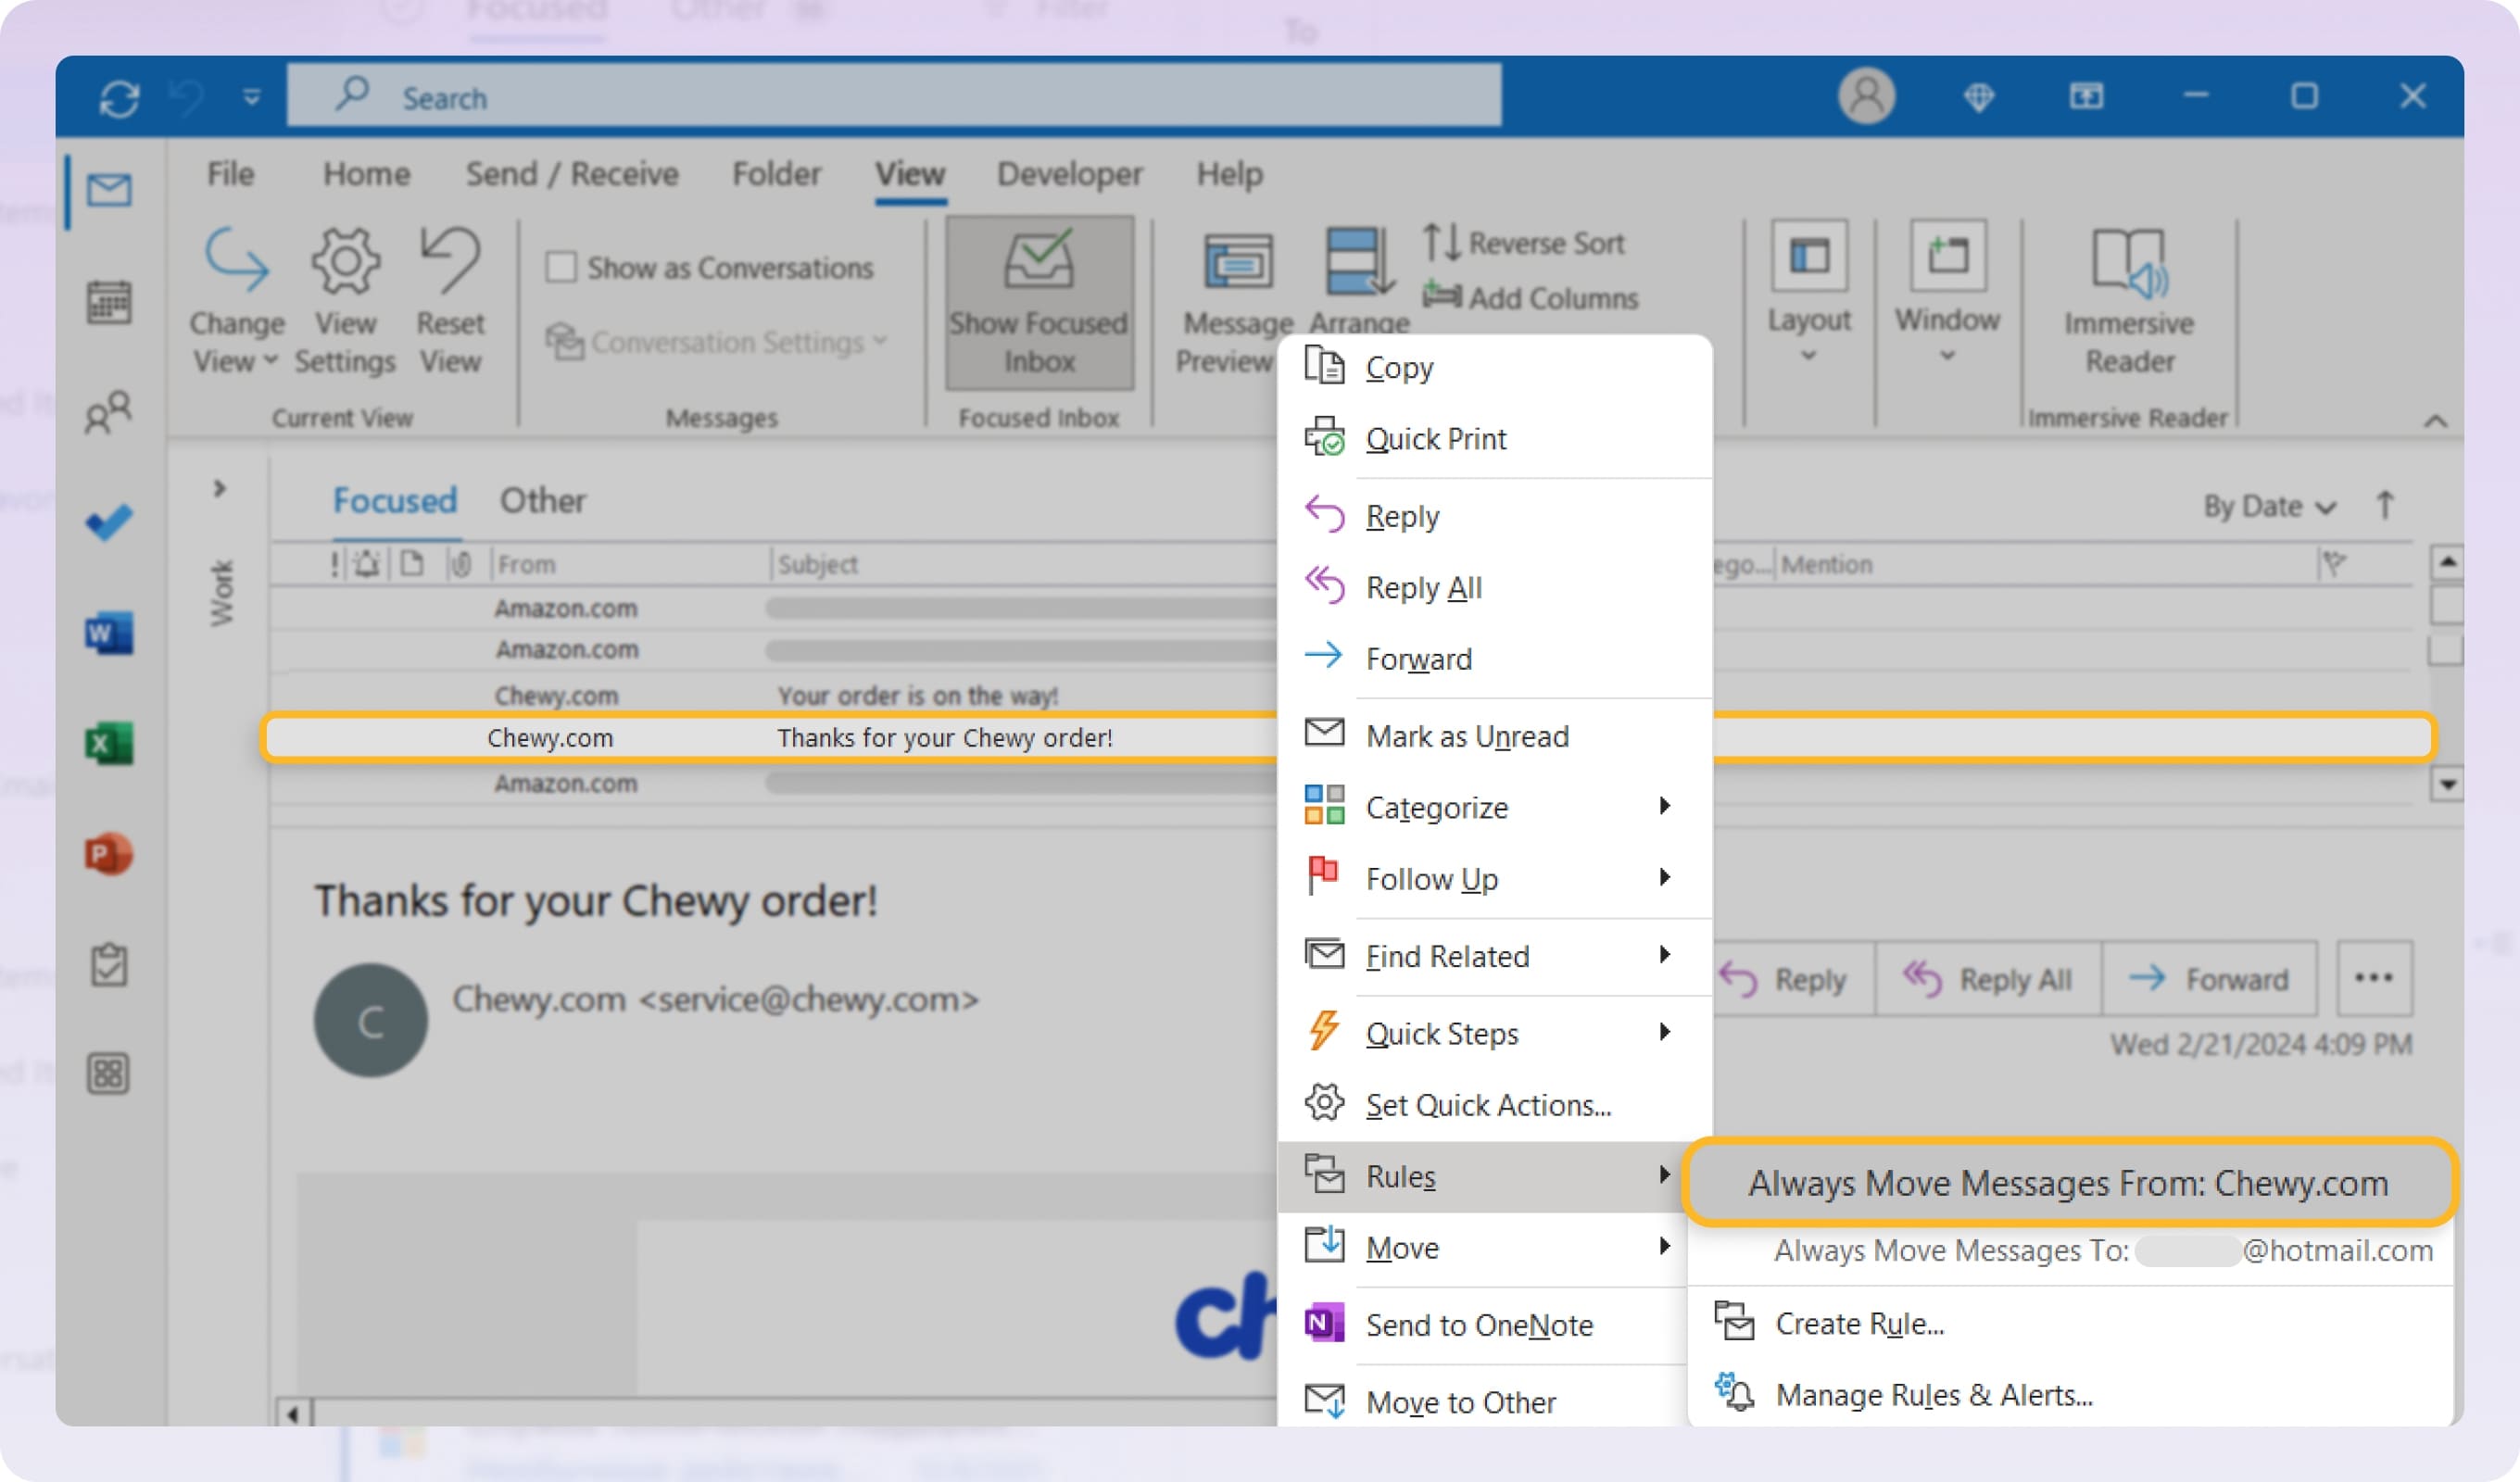Launch Excel from the left sidebar
Viewport: 2520px width, 1482px height.
coord(108,745)
